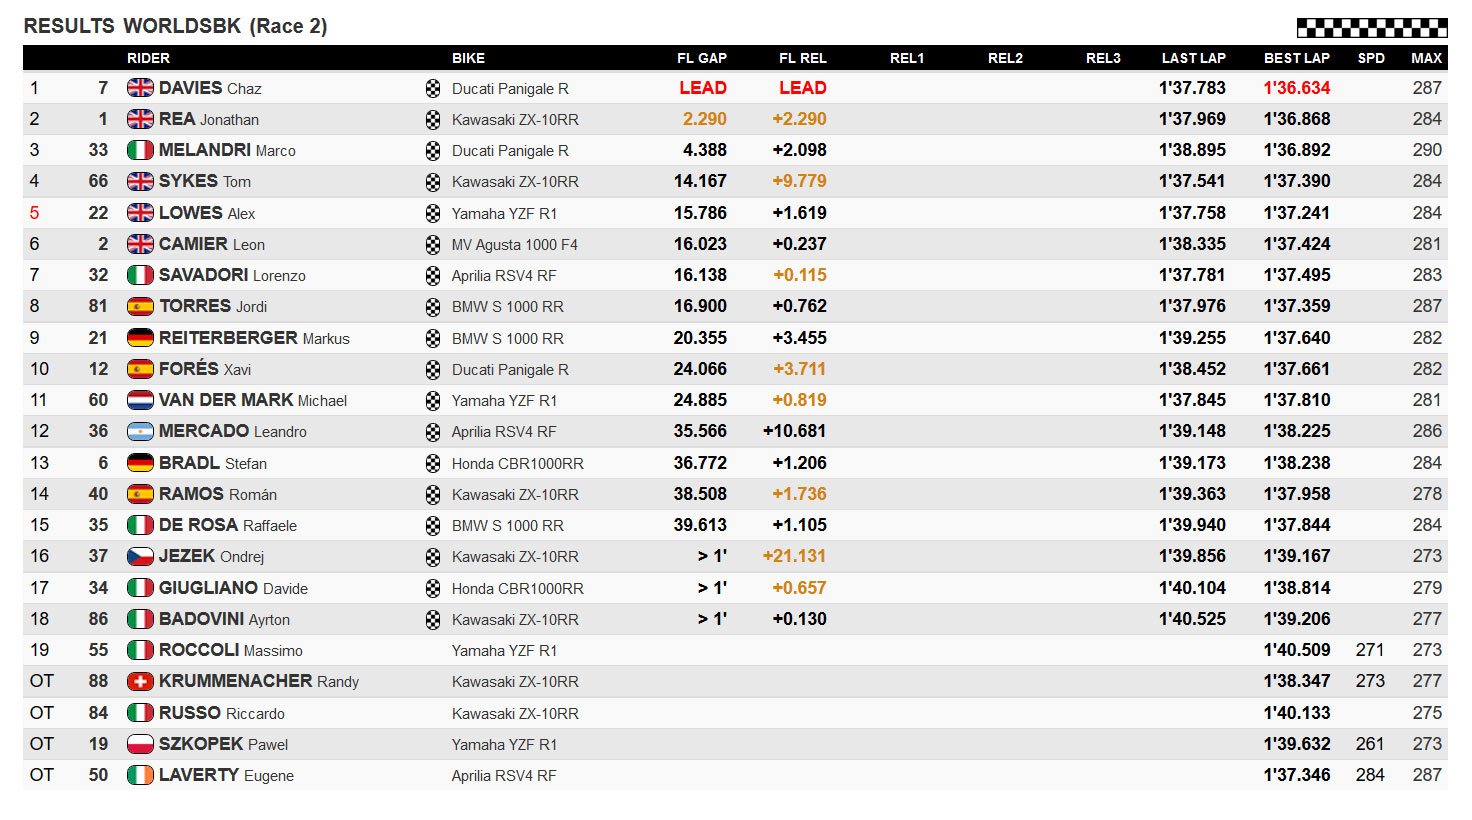1472x820 pixels.
Task: Click the Polish flag next to SZKOPEK Pawel
Action: coord(140,744)
